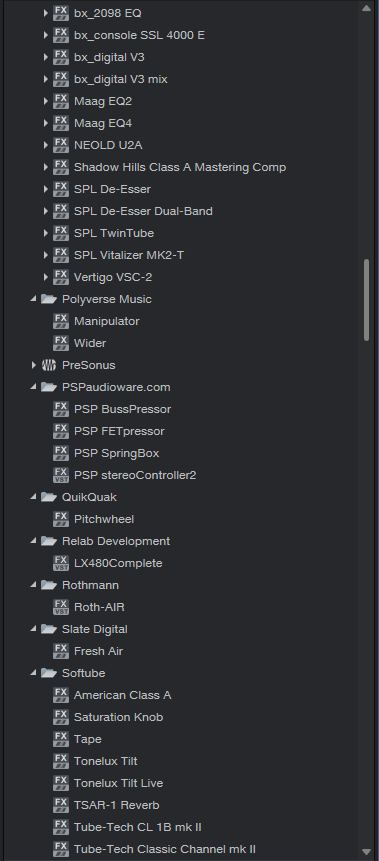This screenshot has height=861, width=379.
Task: Collapse the Polyverse Music folder
Action: pos(34,298)
